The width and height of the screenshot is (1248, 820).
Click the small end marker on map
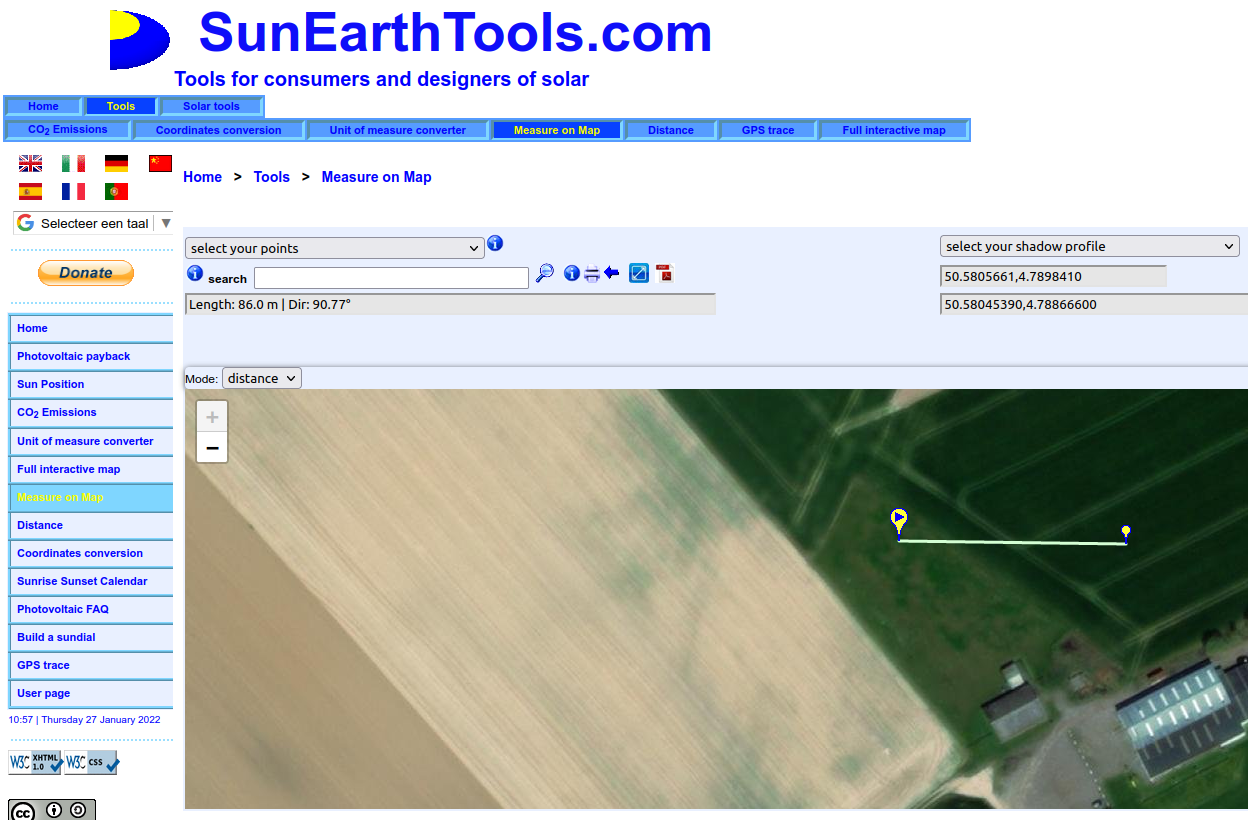pyautogui.click(x=1126, y=533)
